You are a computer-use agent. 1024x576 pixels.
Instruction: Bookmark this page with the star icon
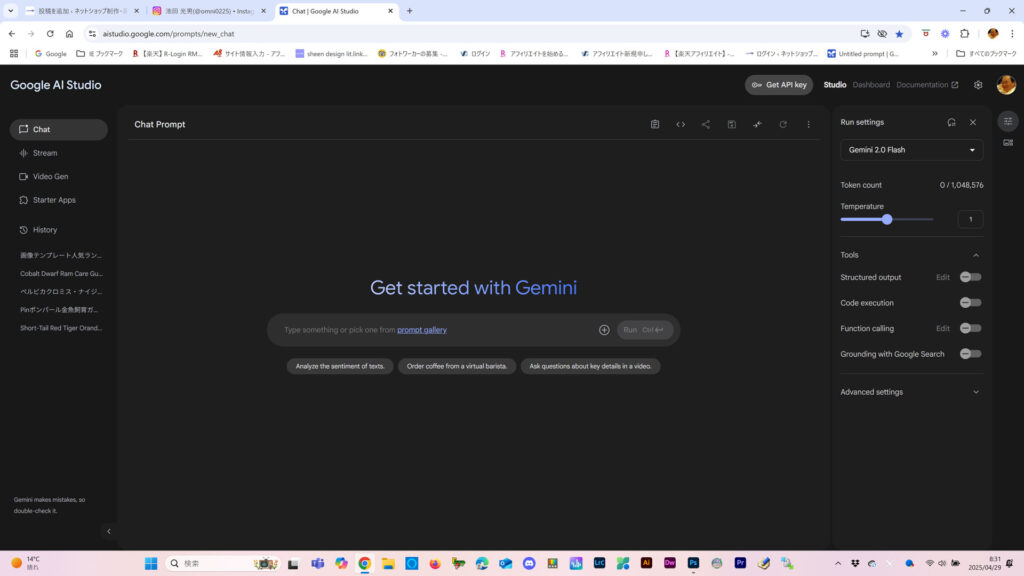pos(899,34)
